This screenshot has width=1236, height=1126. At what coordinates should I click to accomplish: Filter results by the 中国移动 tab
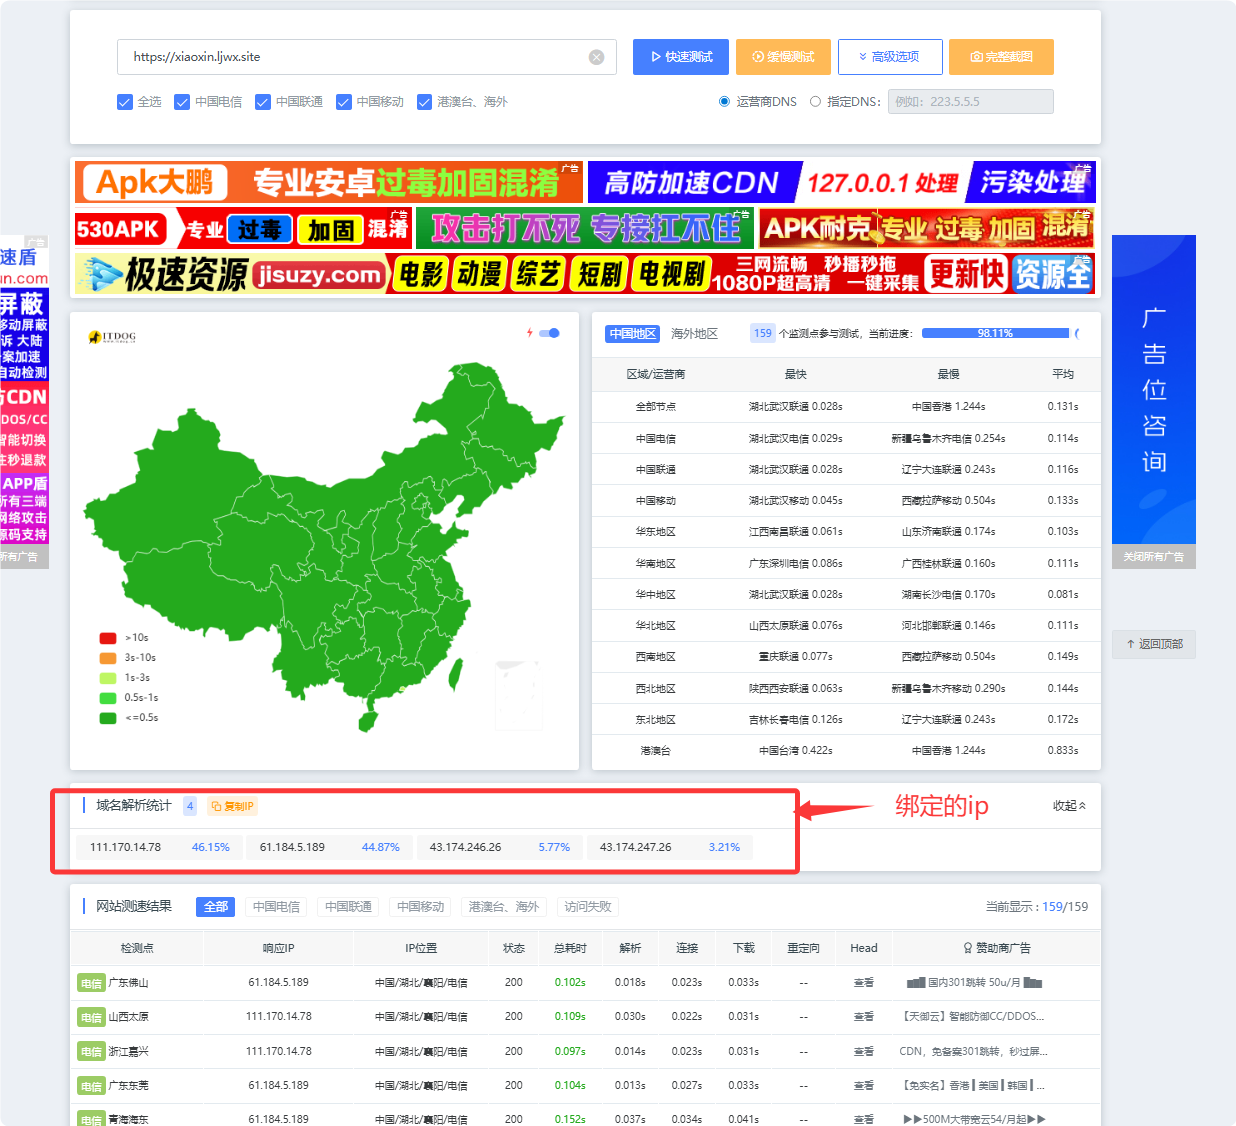coord(420,907)
